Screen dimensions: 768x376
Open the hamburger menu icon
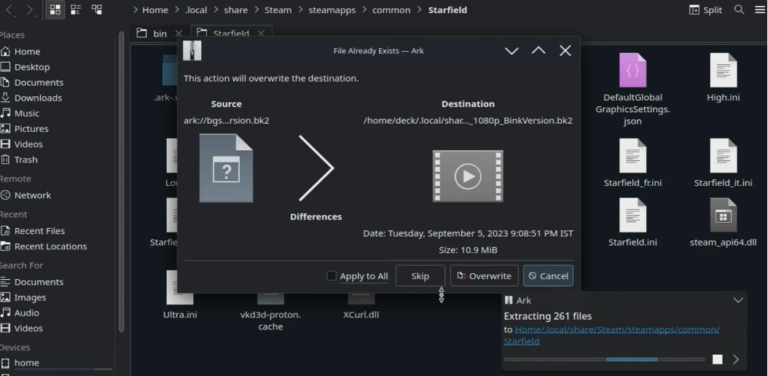(760, 10)
